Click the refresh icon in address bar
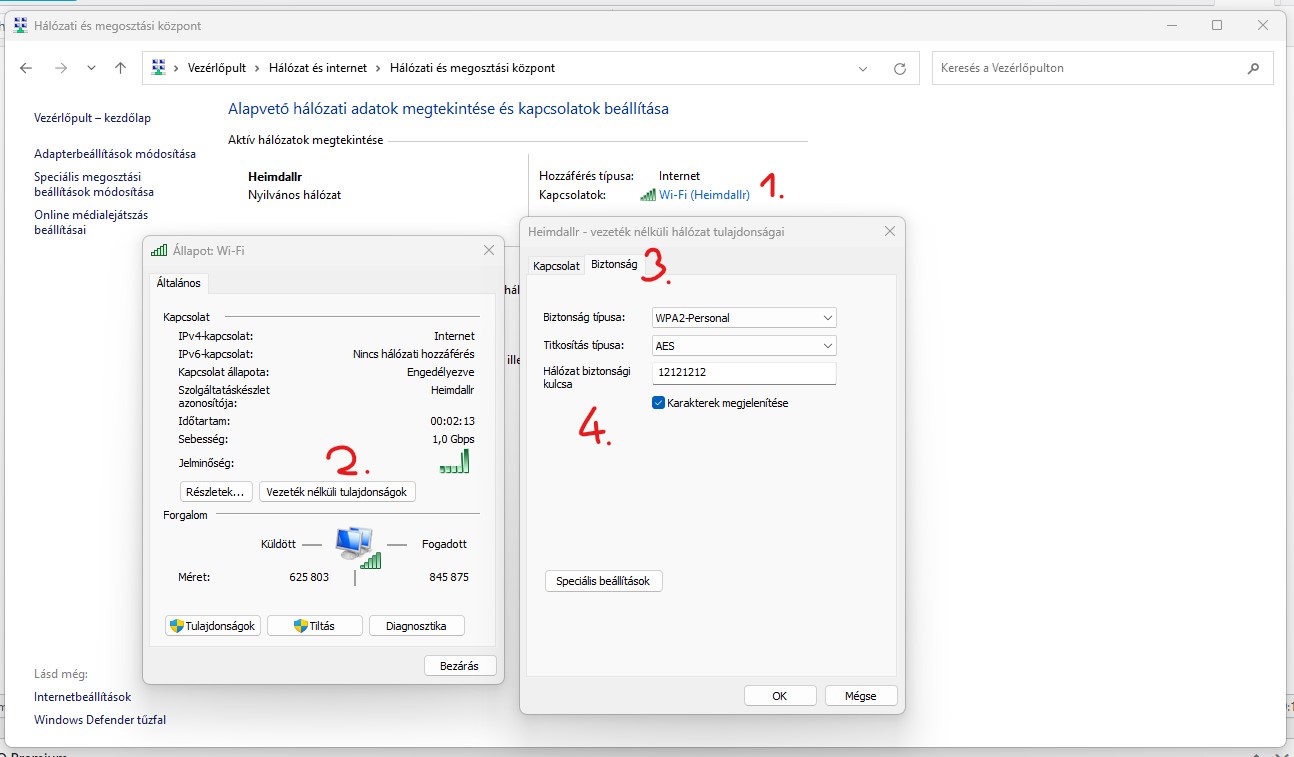 900,68
